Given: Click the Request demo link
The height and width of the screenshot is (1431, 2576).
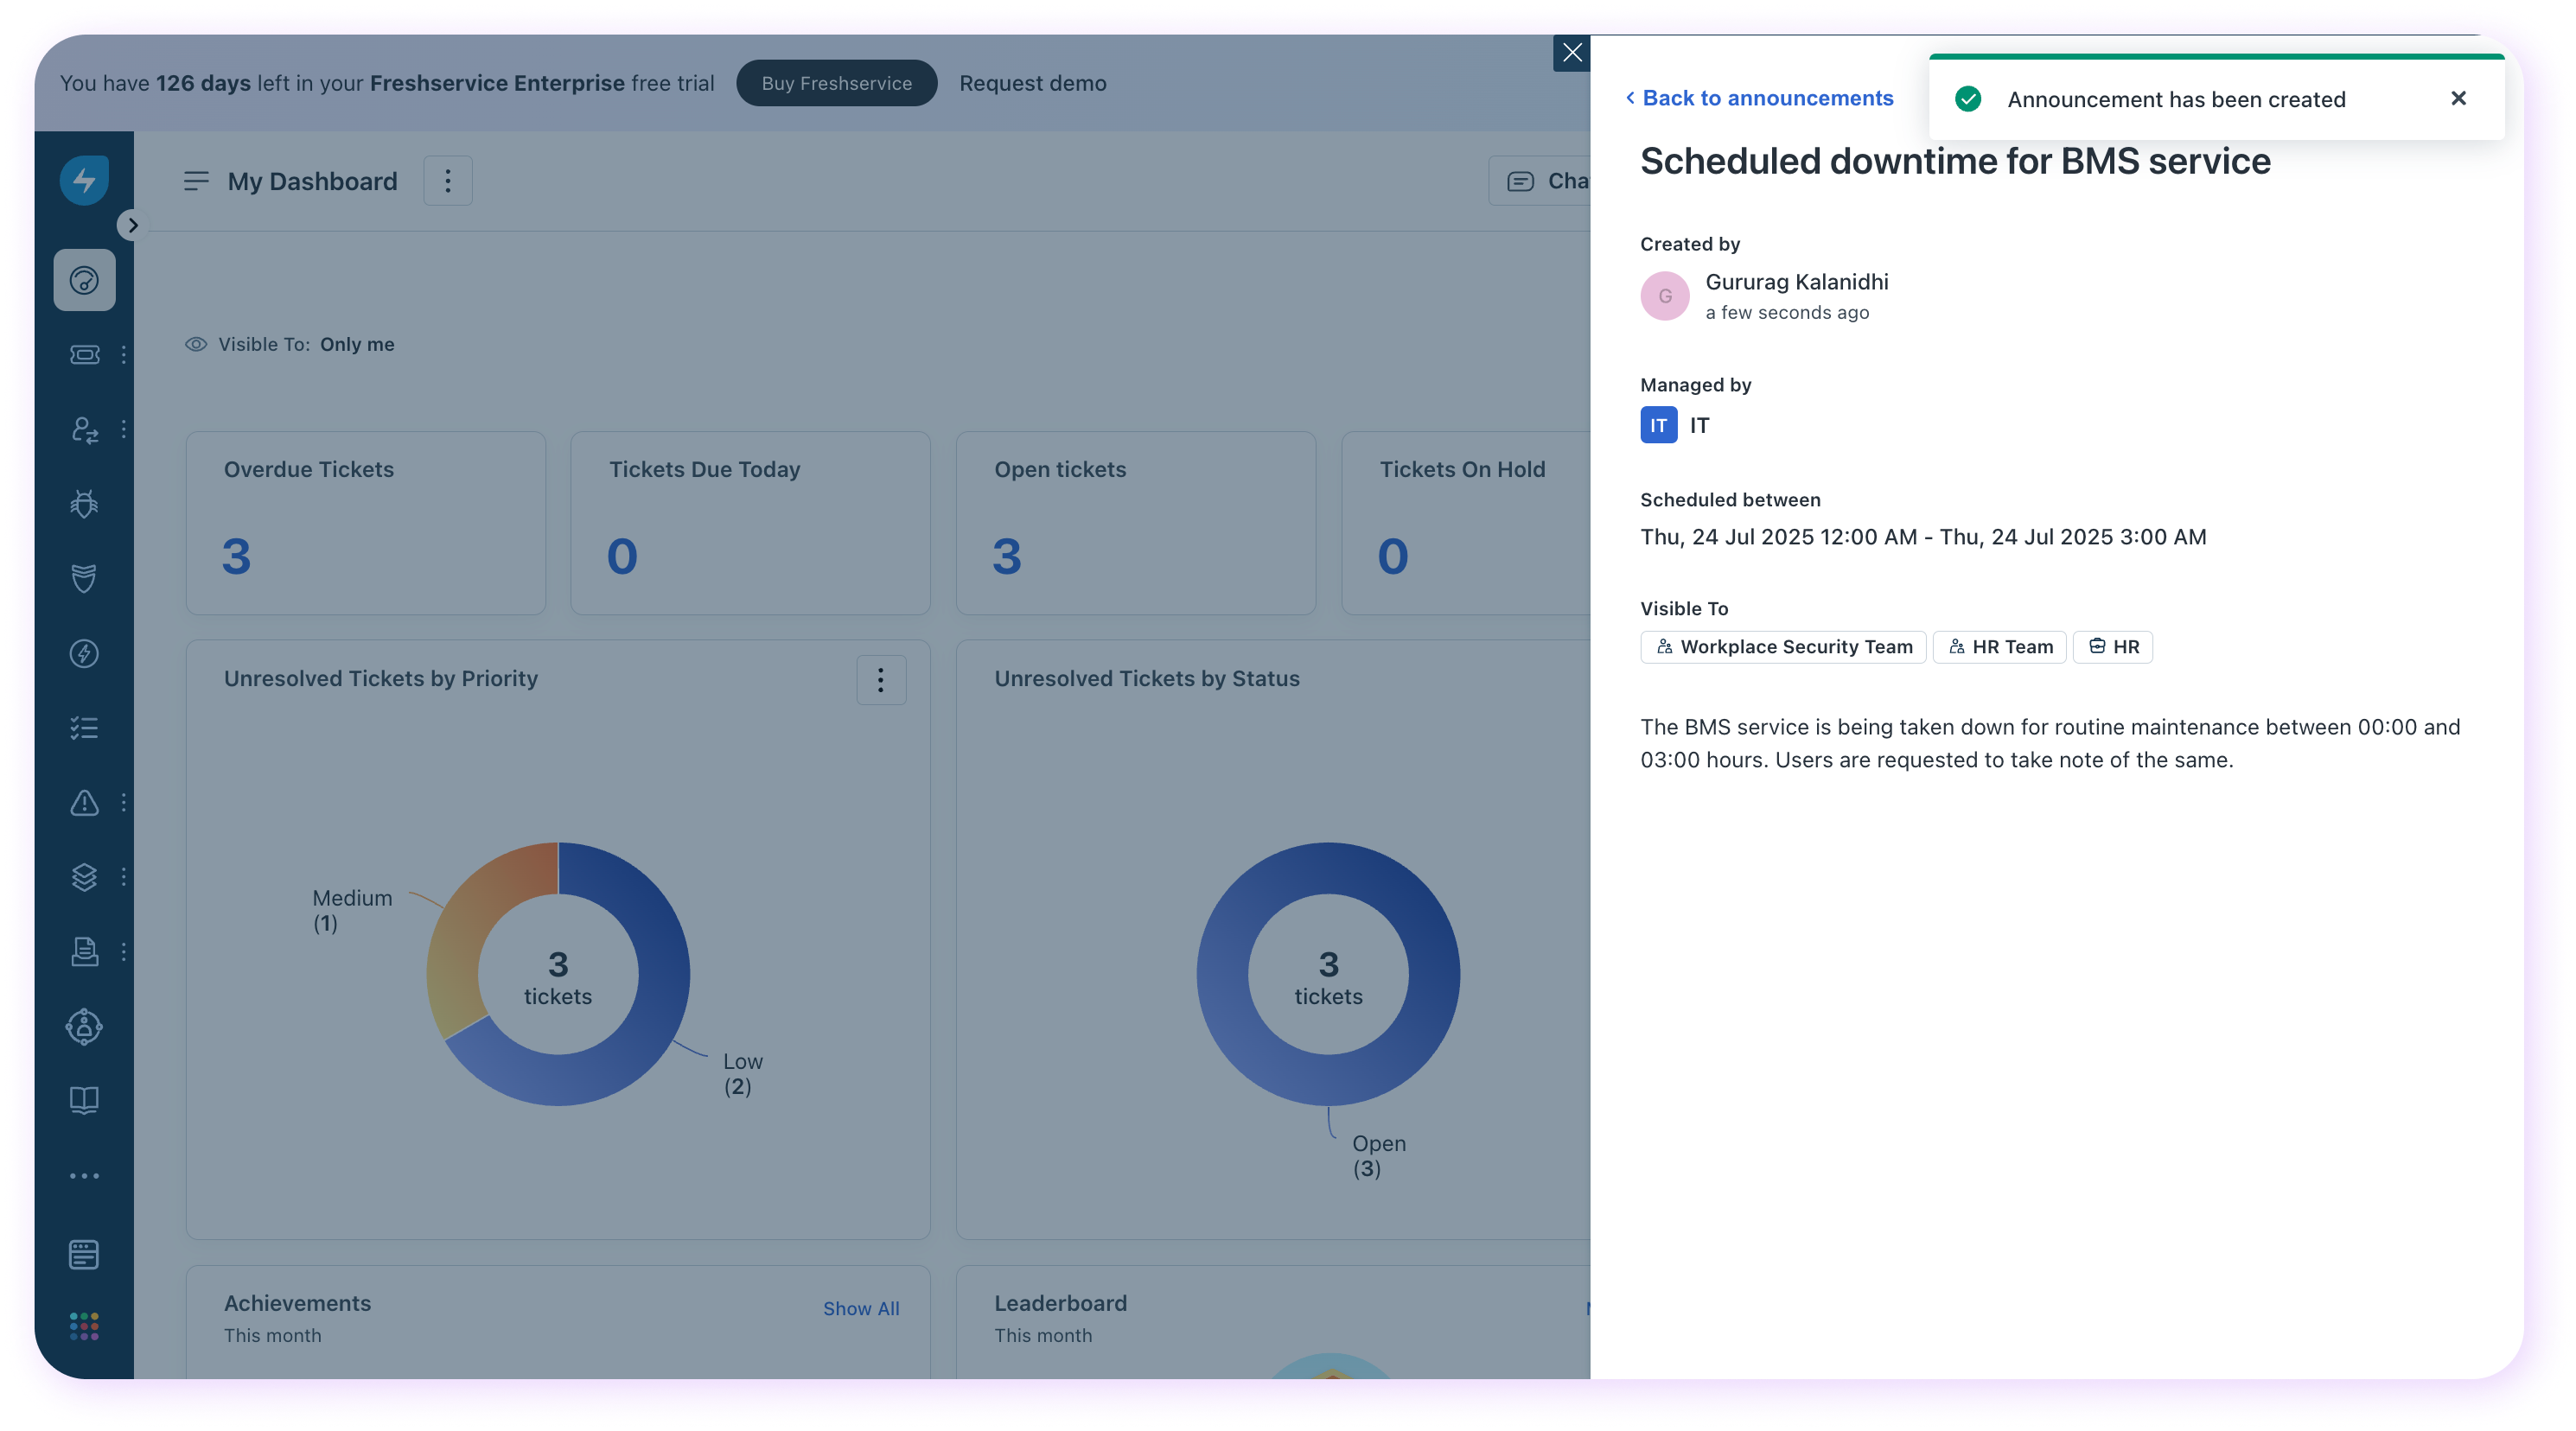Looking at the screenshot, I should click(1032, 83).
